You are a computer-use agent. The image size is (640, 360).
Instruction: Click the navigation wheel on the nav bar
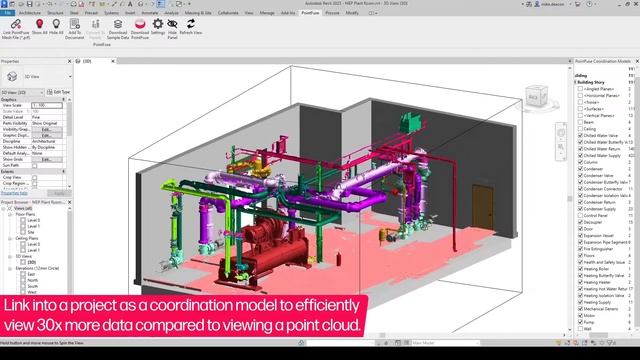(561, 133)
